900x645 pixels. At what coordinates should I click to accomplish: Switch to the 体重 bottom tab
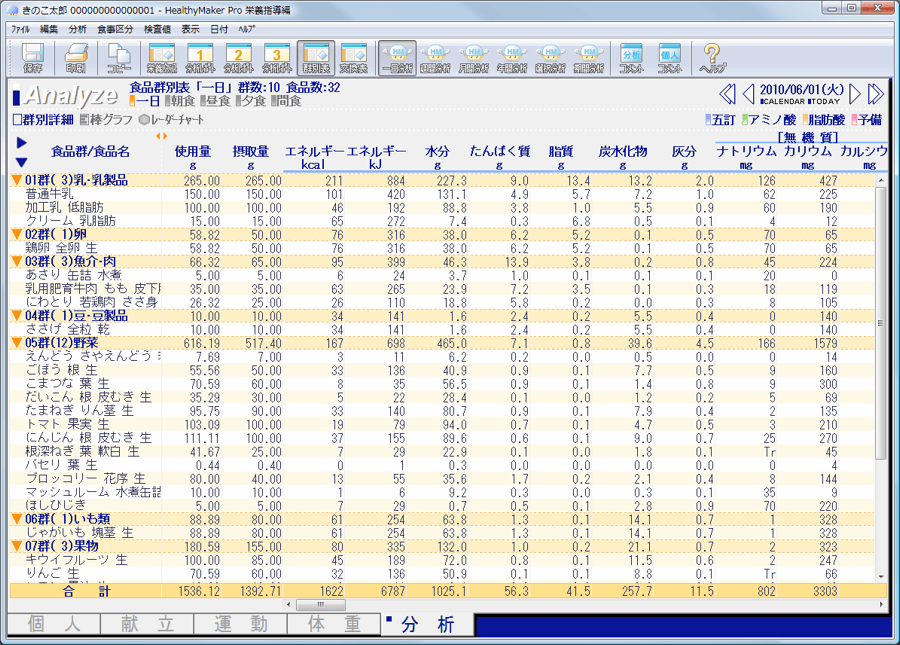point(334,624)
